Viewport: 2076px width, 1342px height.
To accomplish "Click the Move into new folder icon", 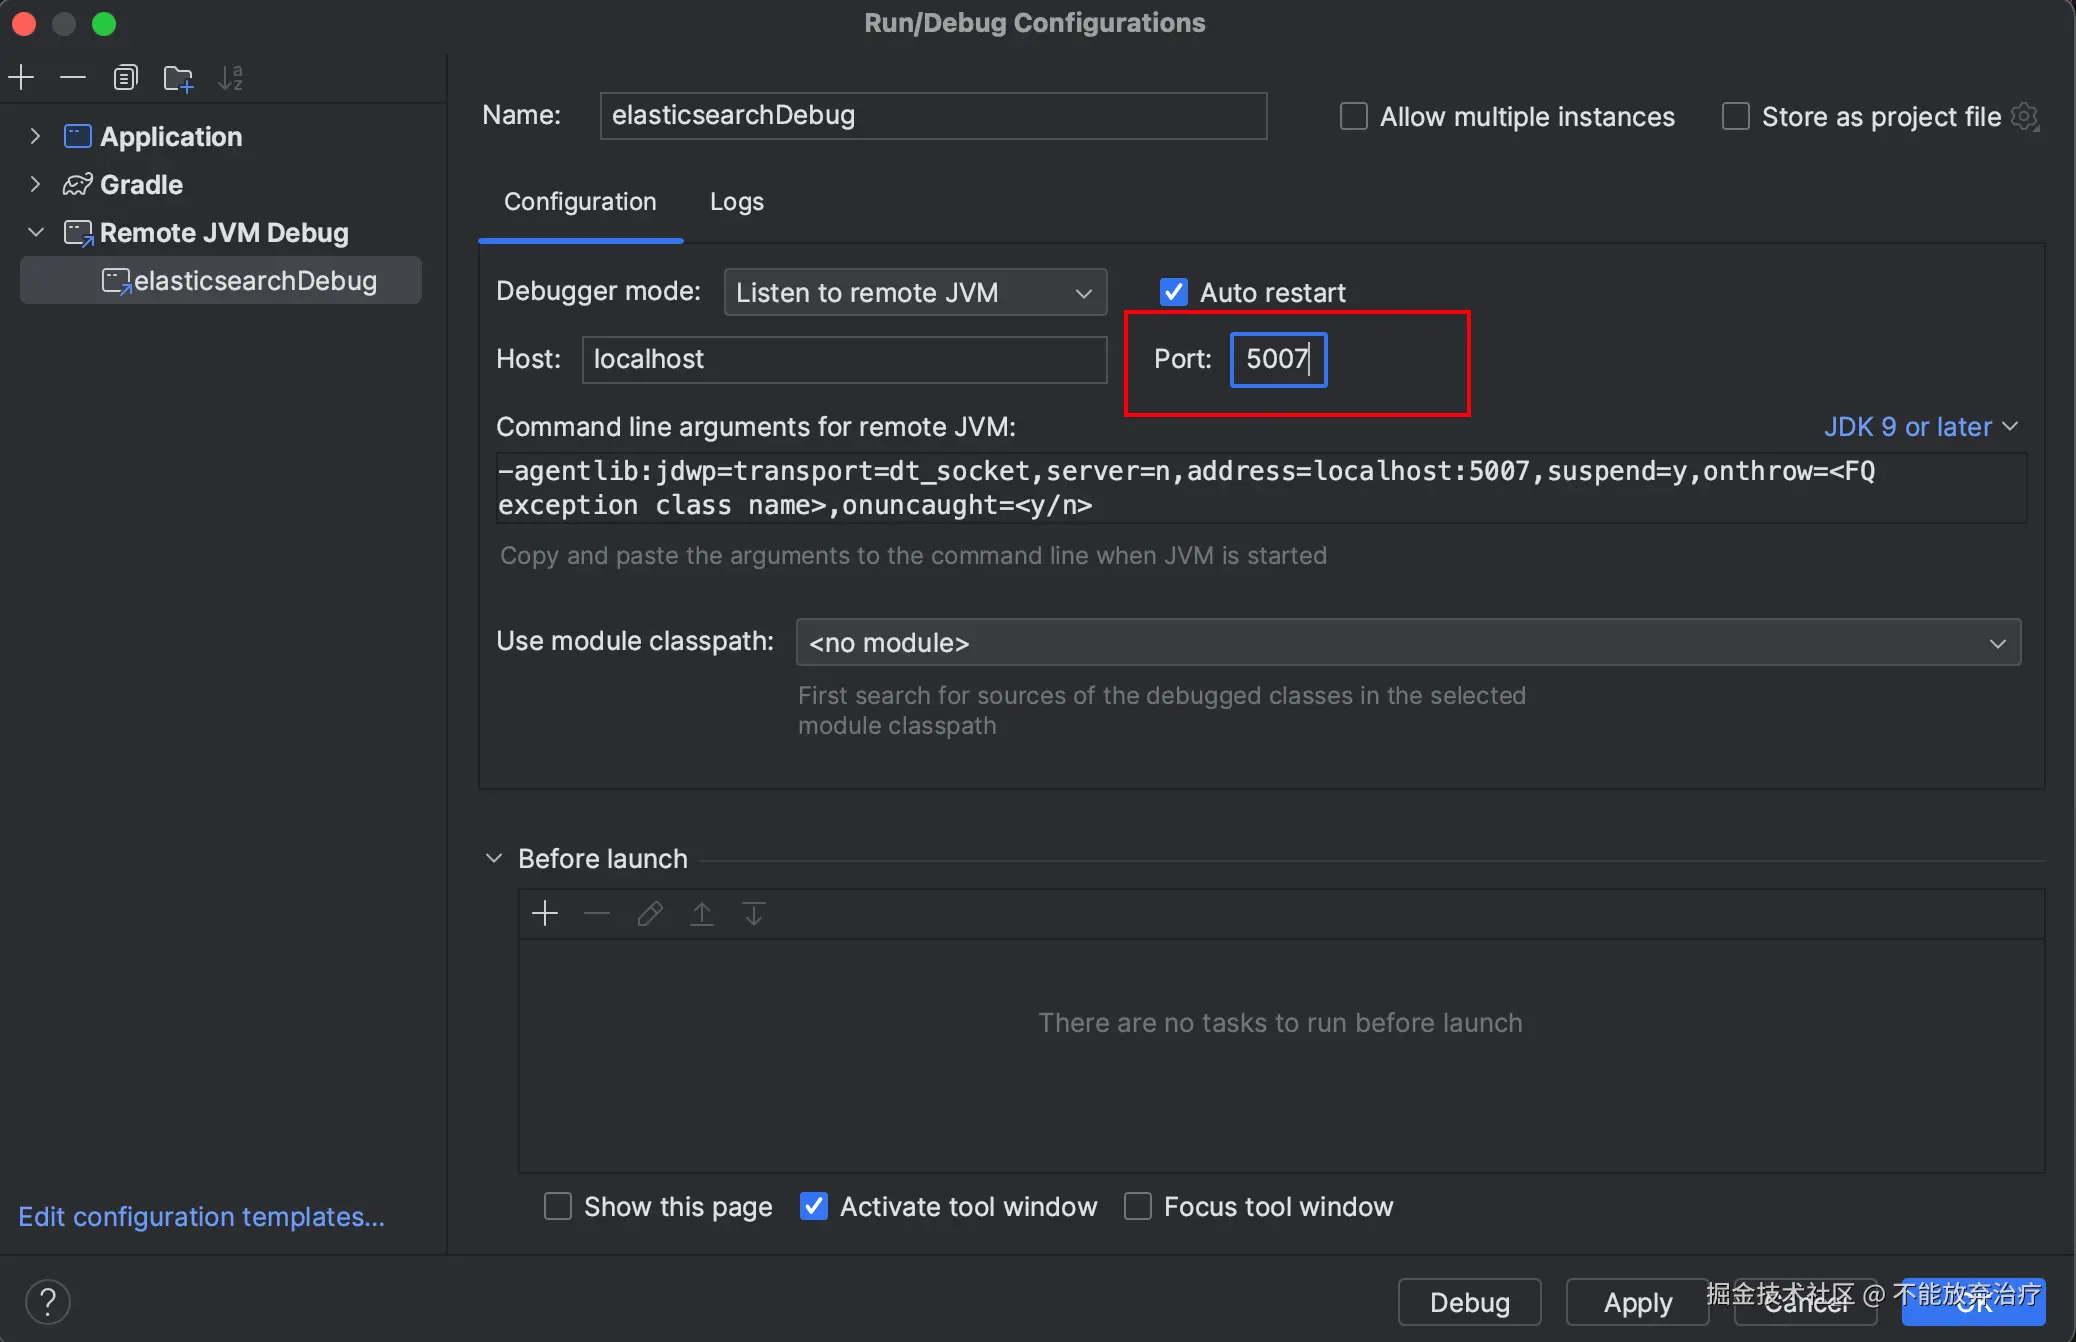I will pos(178,78).
